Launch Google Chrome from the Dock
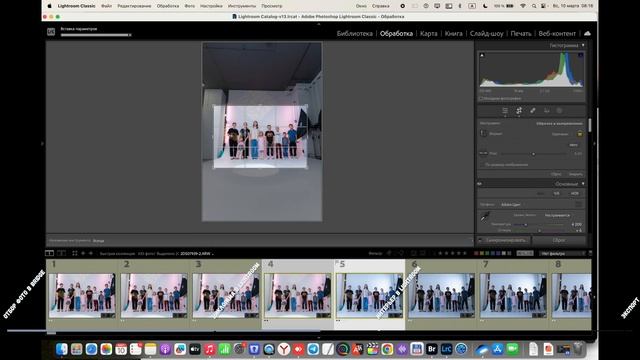The width and height of the screenshot is (640, 360). [x=387, y=349]
